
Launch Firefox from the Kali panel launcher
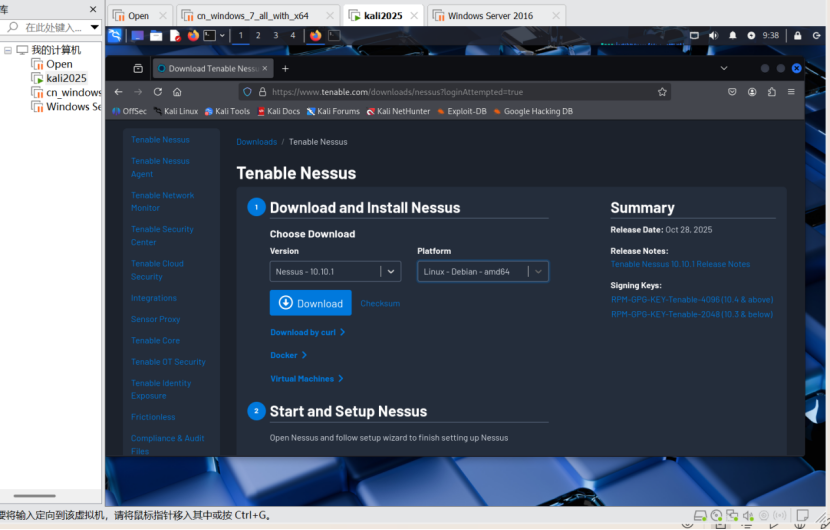click(x=193, y=35)
